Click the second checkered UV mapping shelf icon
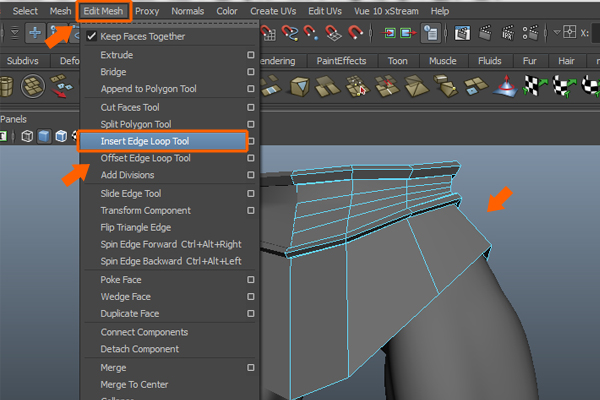The width and height of the screenshot is (600, 400). [564, 87]
